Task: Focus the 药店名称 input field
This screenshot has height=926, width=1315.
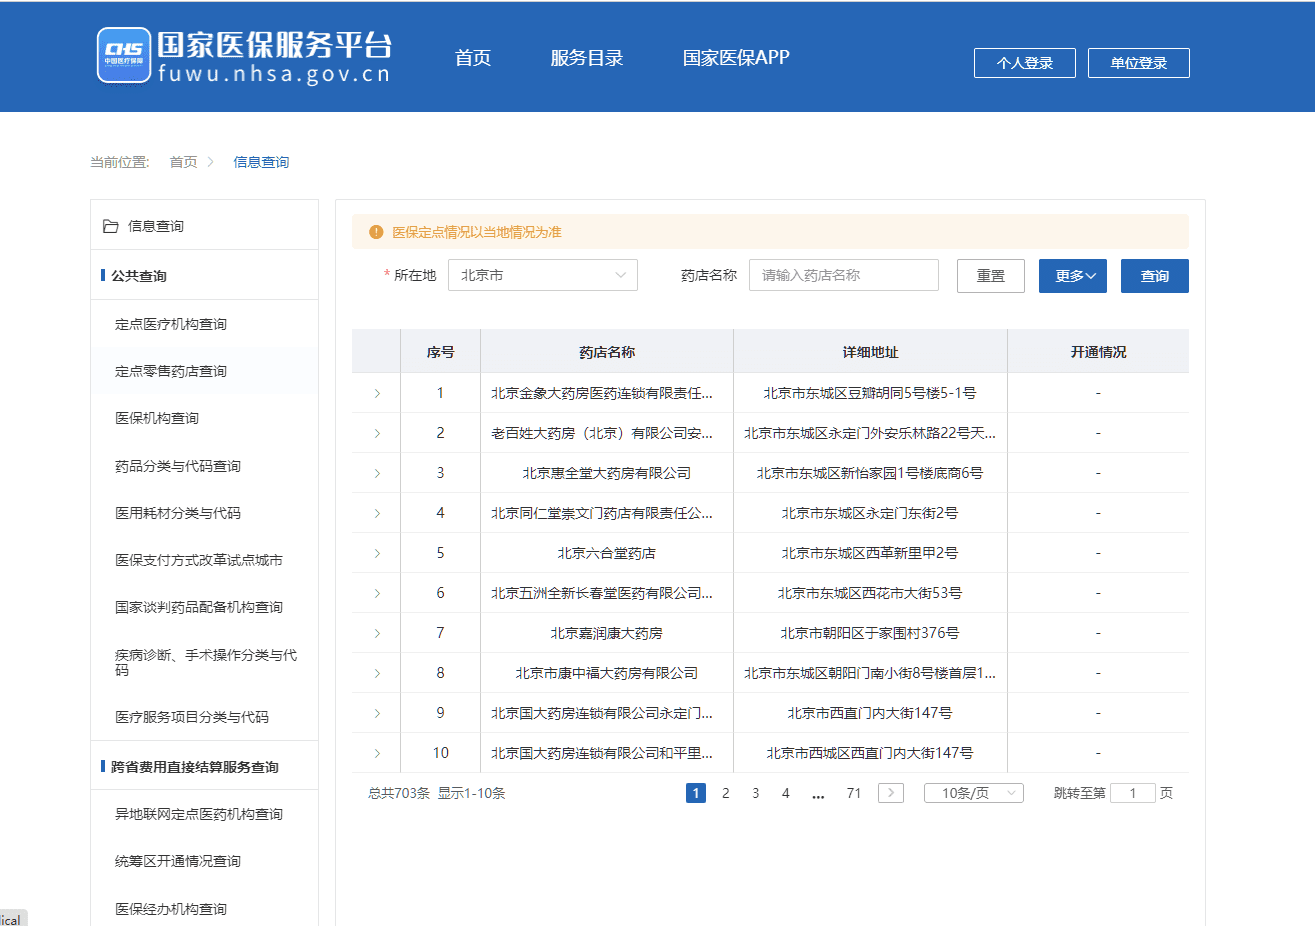Action: click(x=844, y=275)
